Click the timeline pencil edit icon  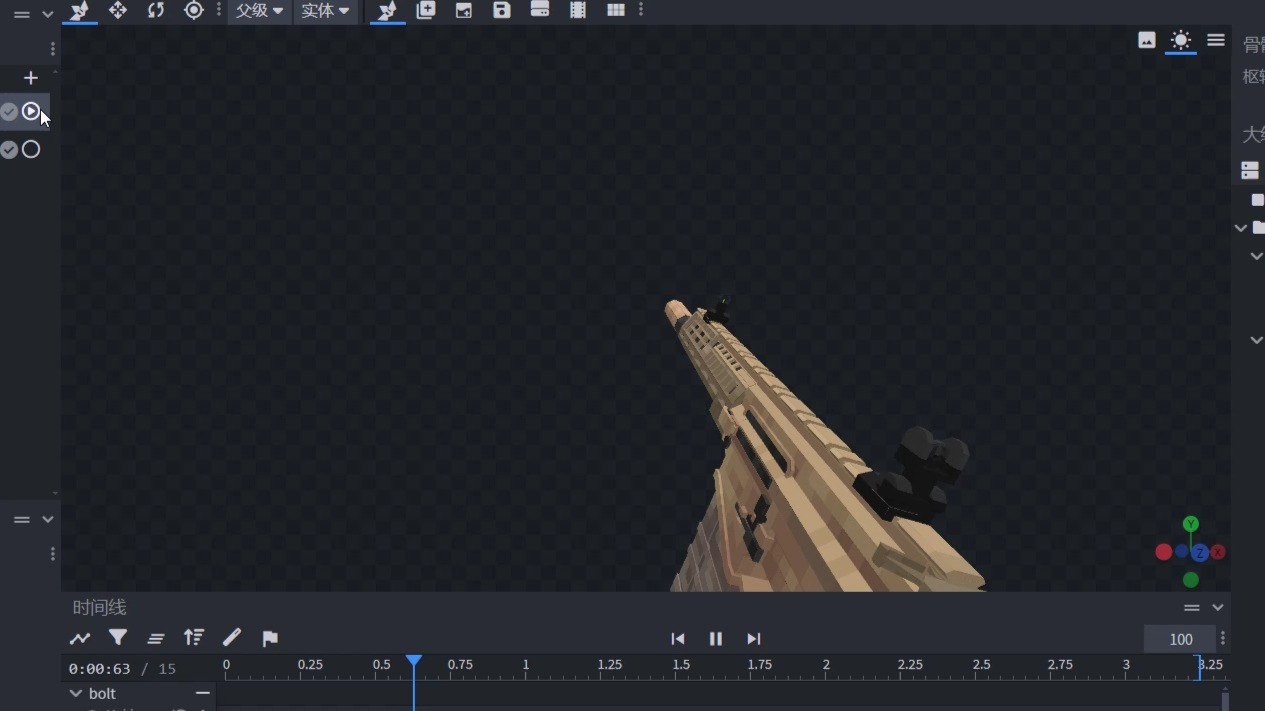coord(232,637)
